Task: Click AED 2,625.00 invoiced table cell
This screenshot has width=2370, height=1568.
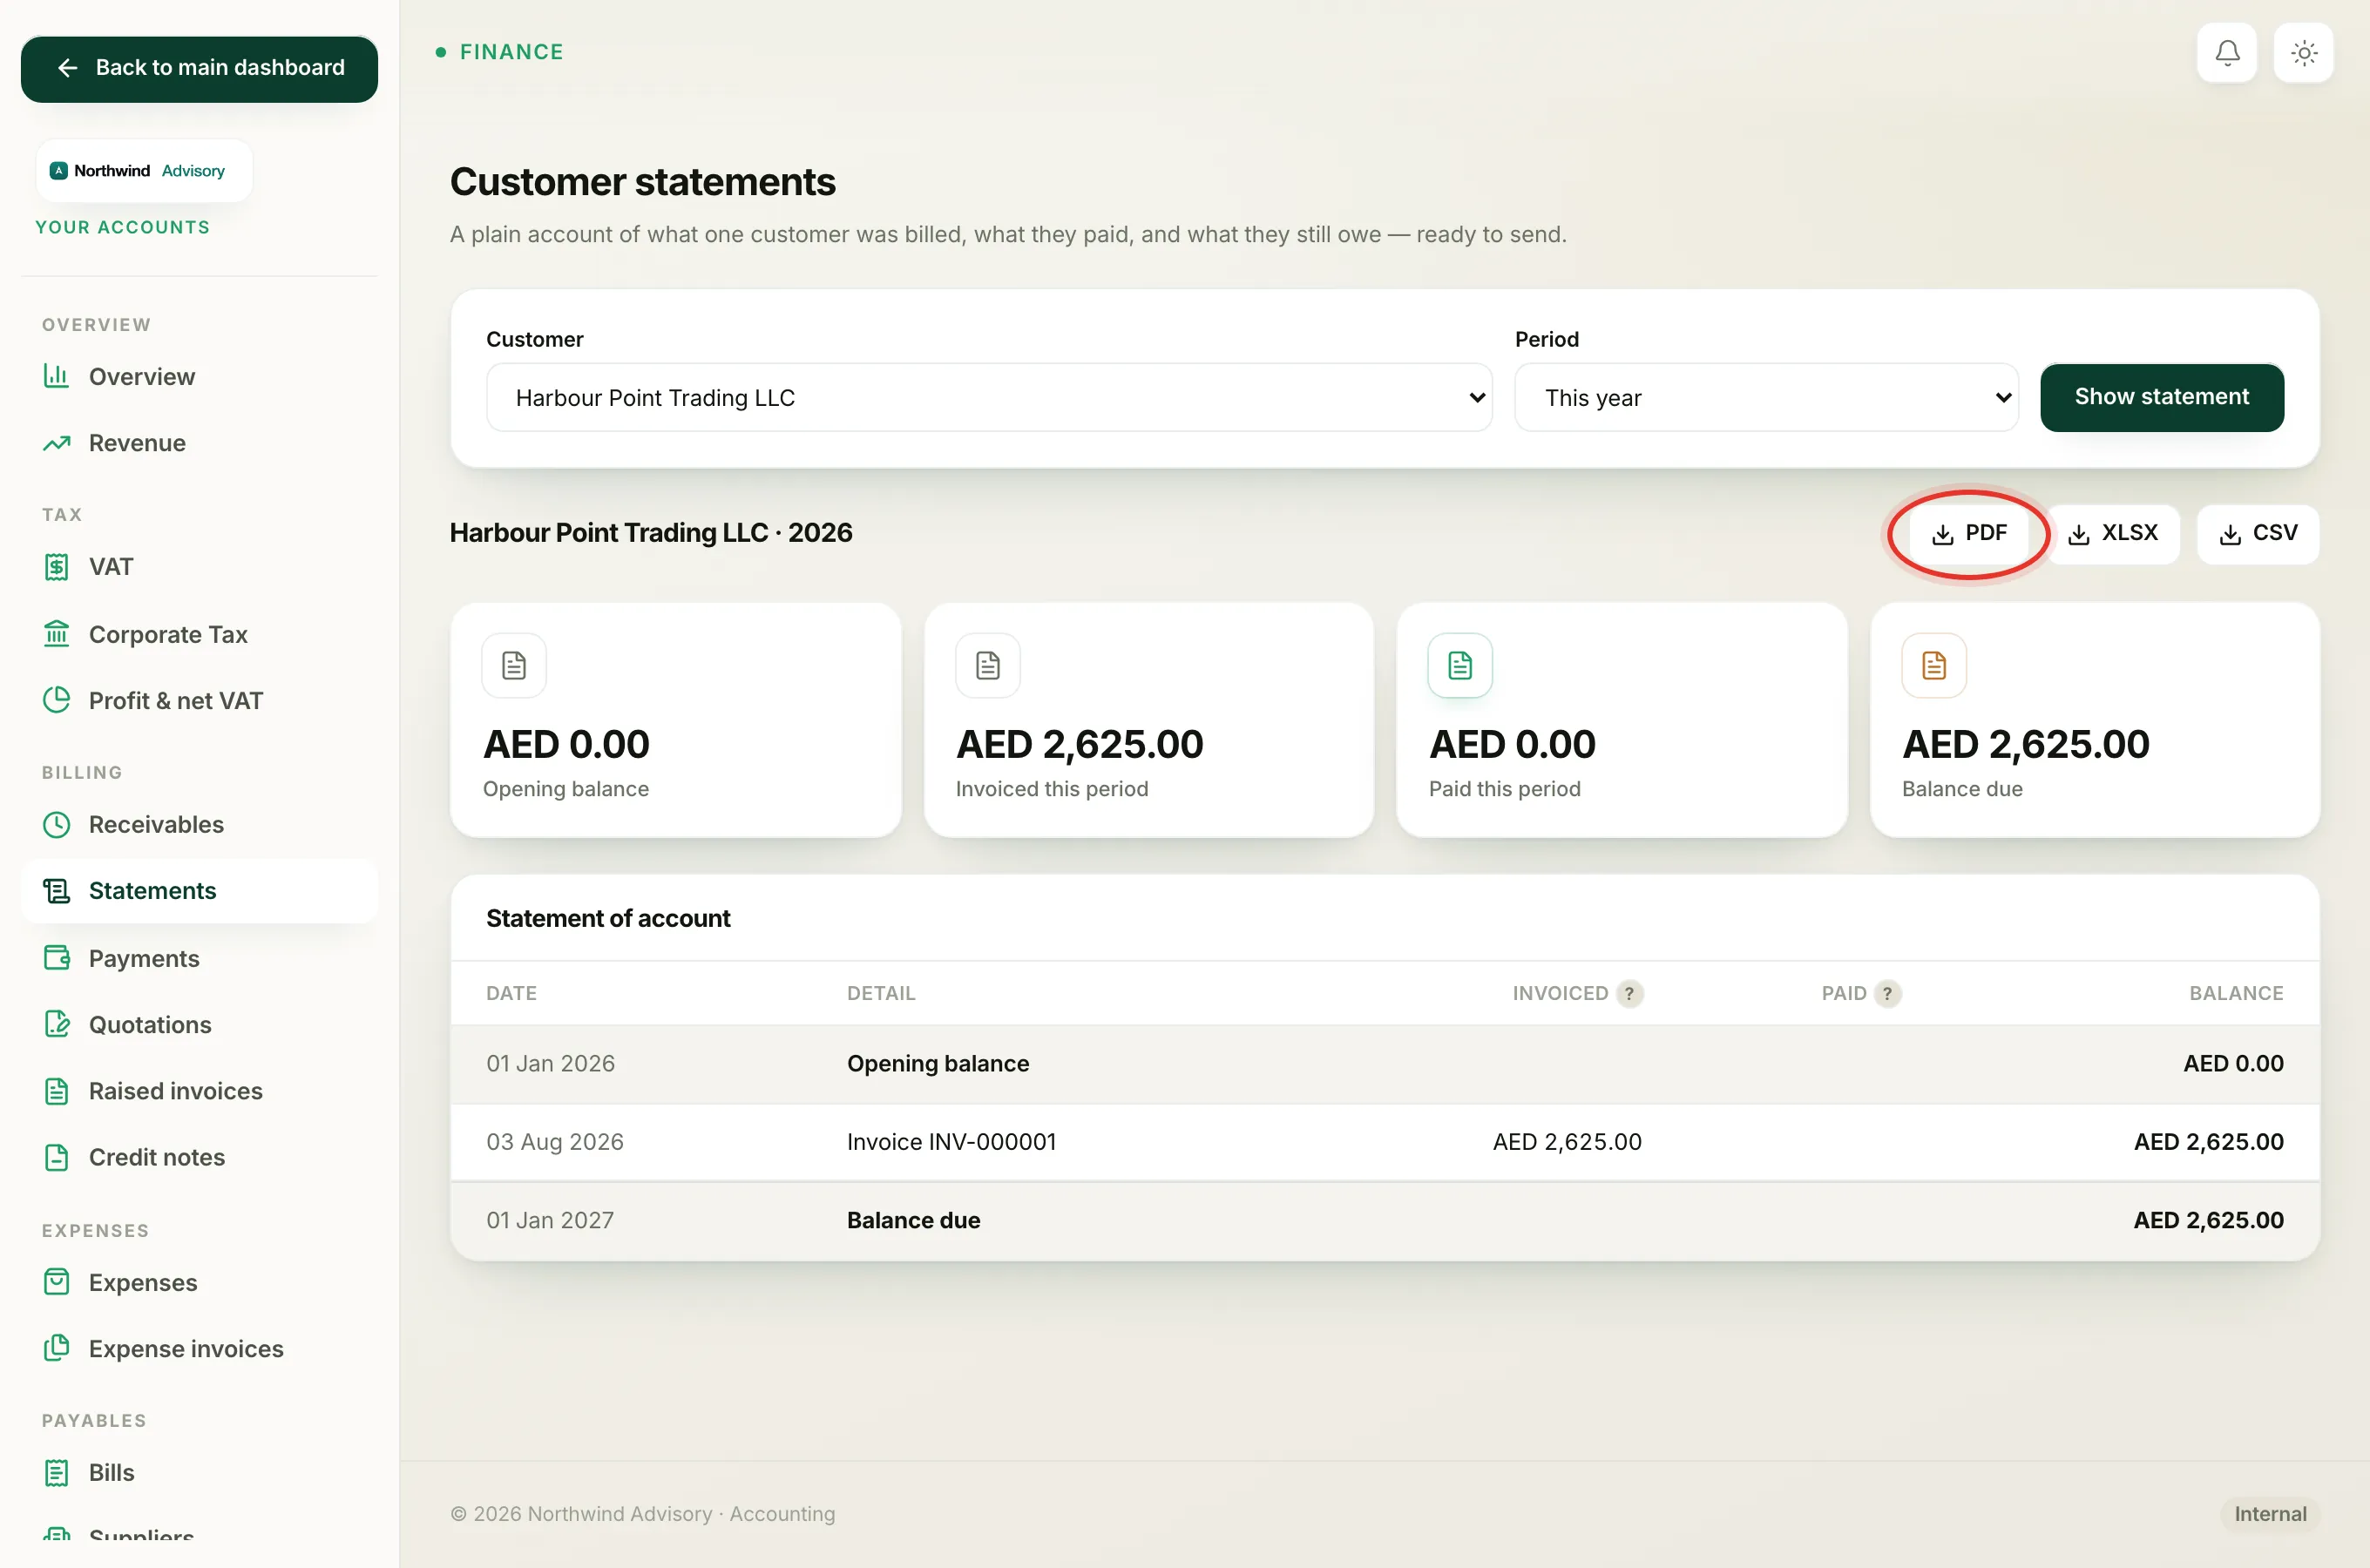Action: point(1567,1141)
